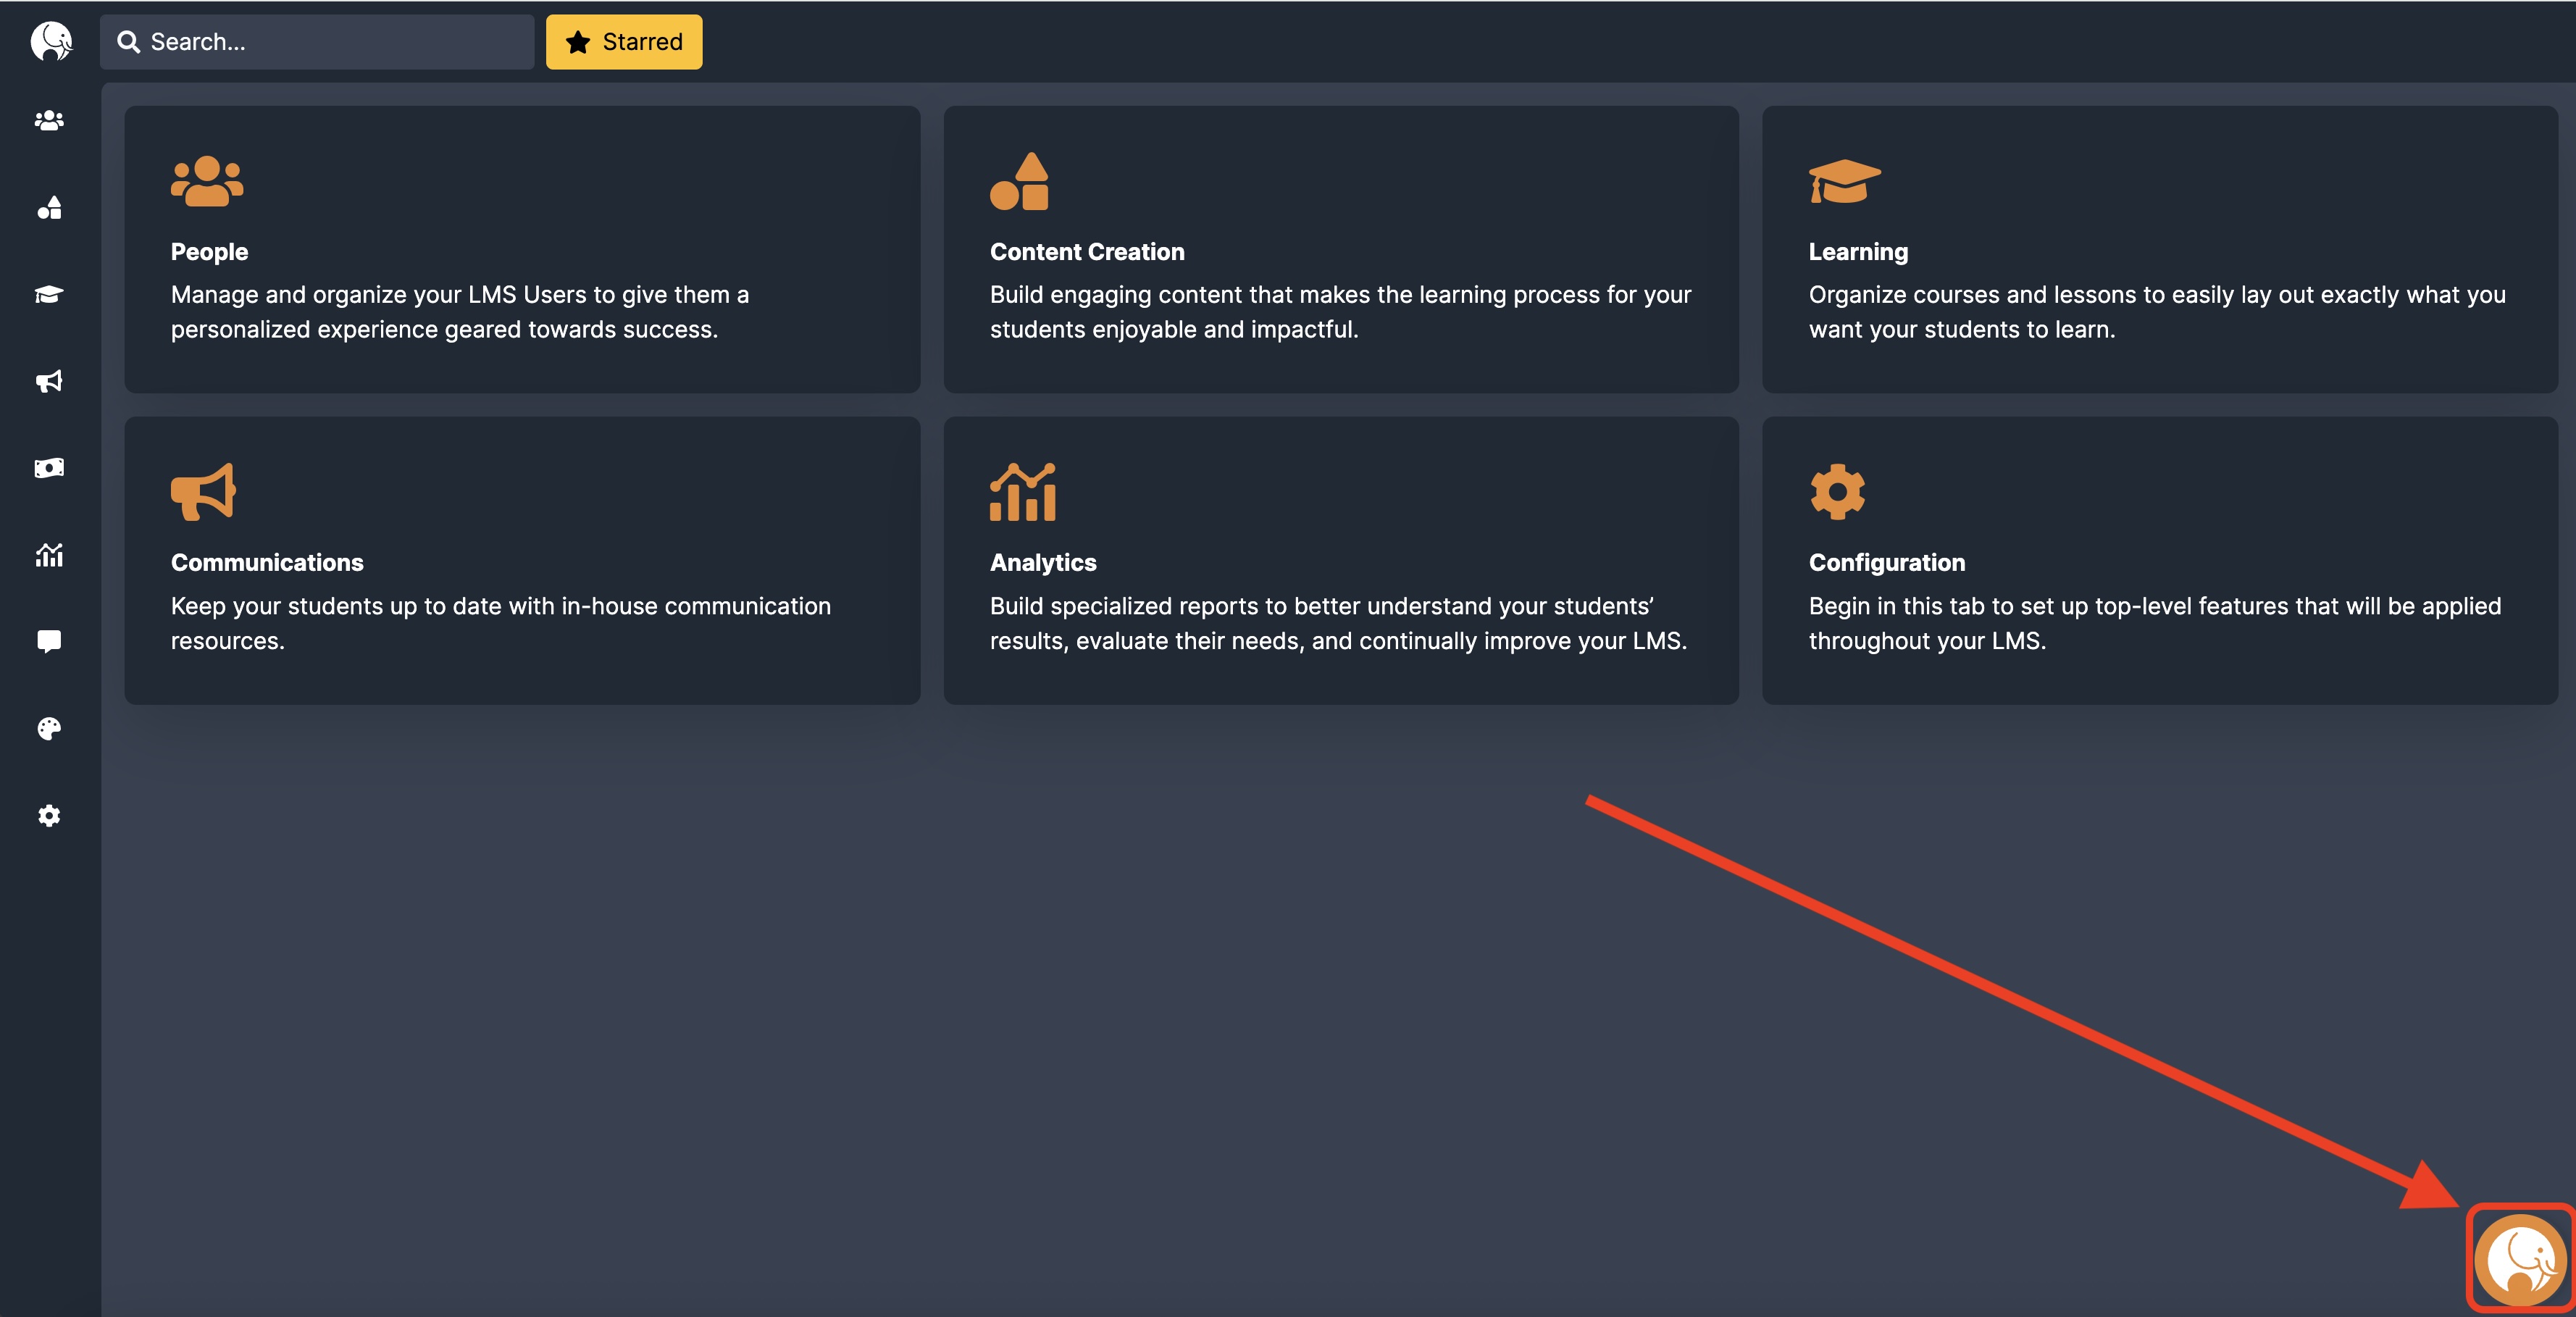Click into the Search field
Viewport: 2576px width, 1317px height.
[x=330, y=42]
